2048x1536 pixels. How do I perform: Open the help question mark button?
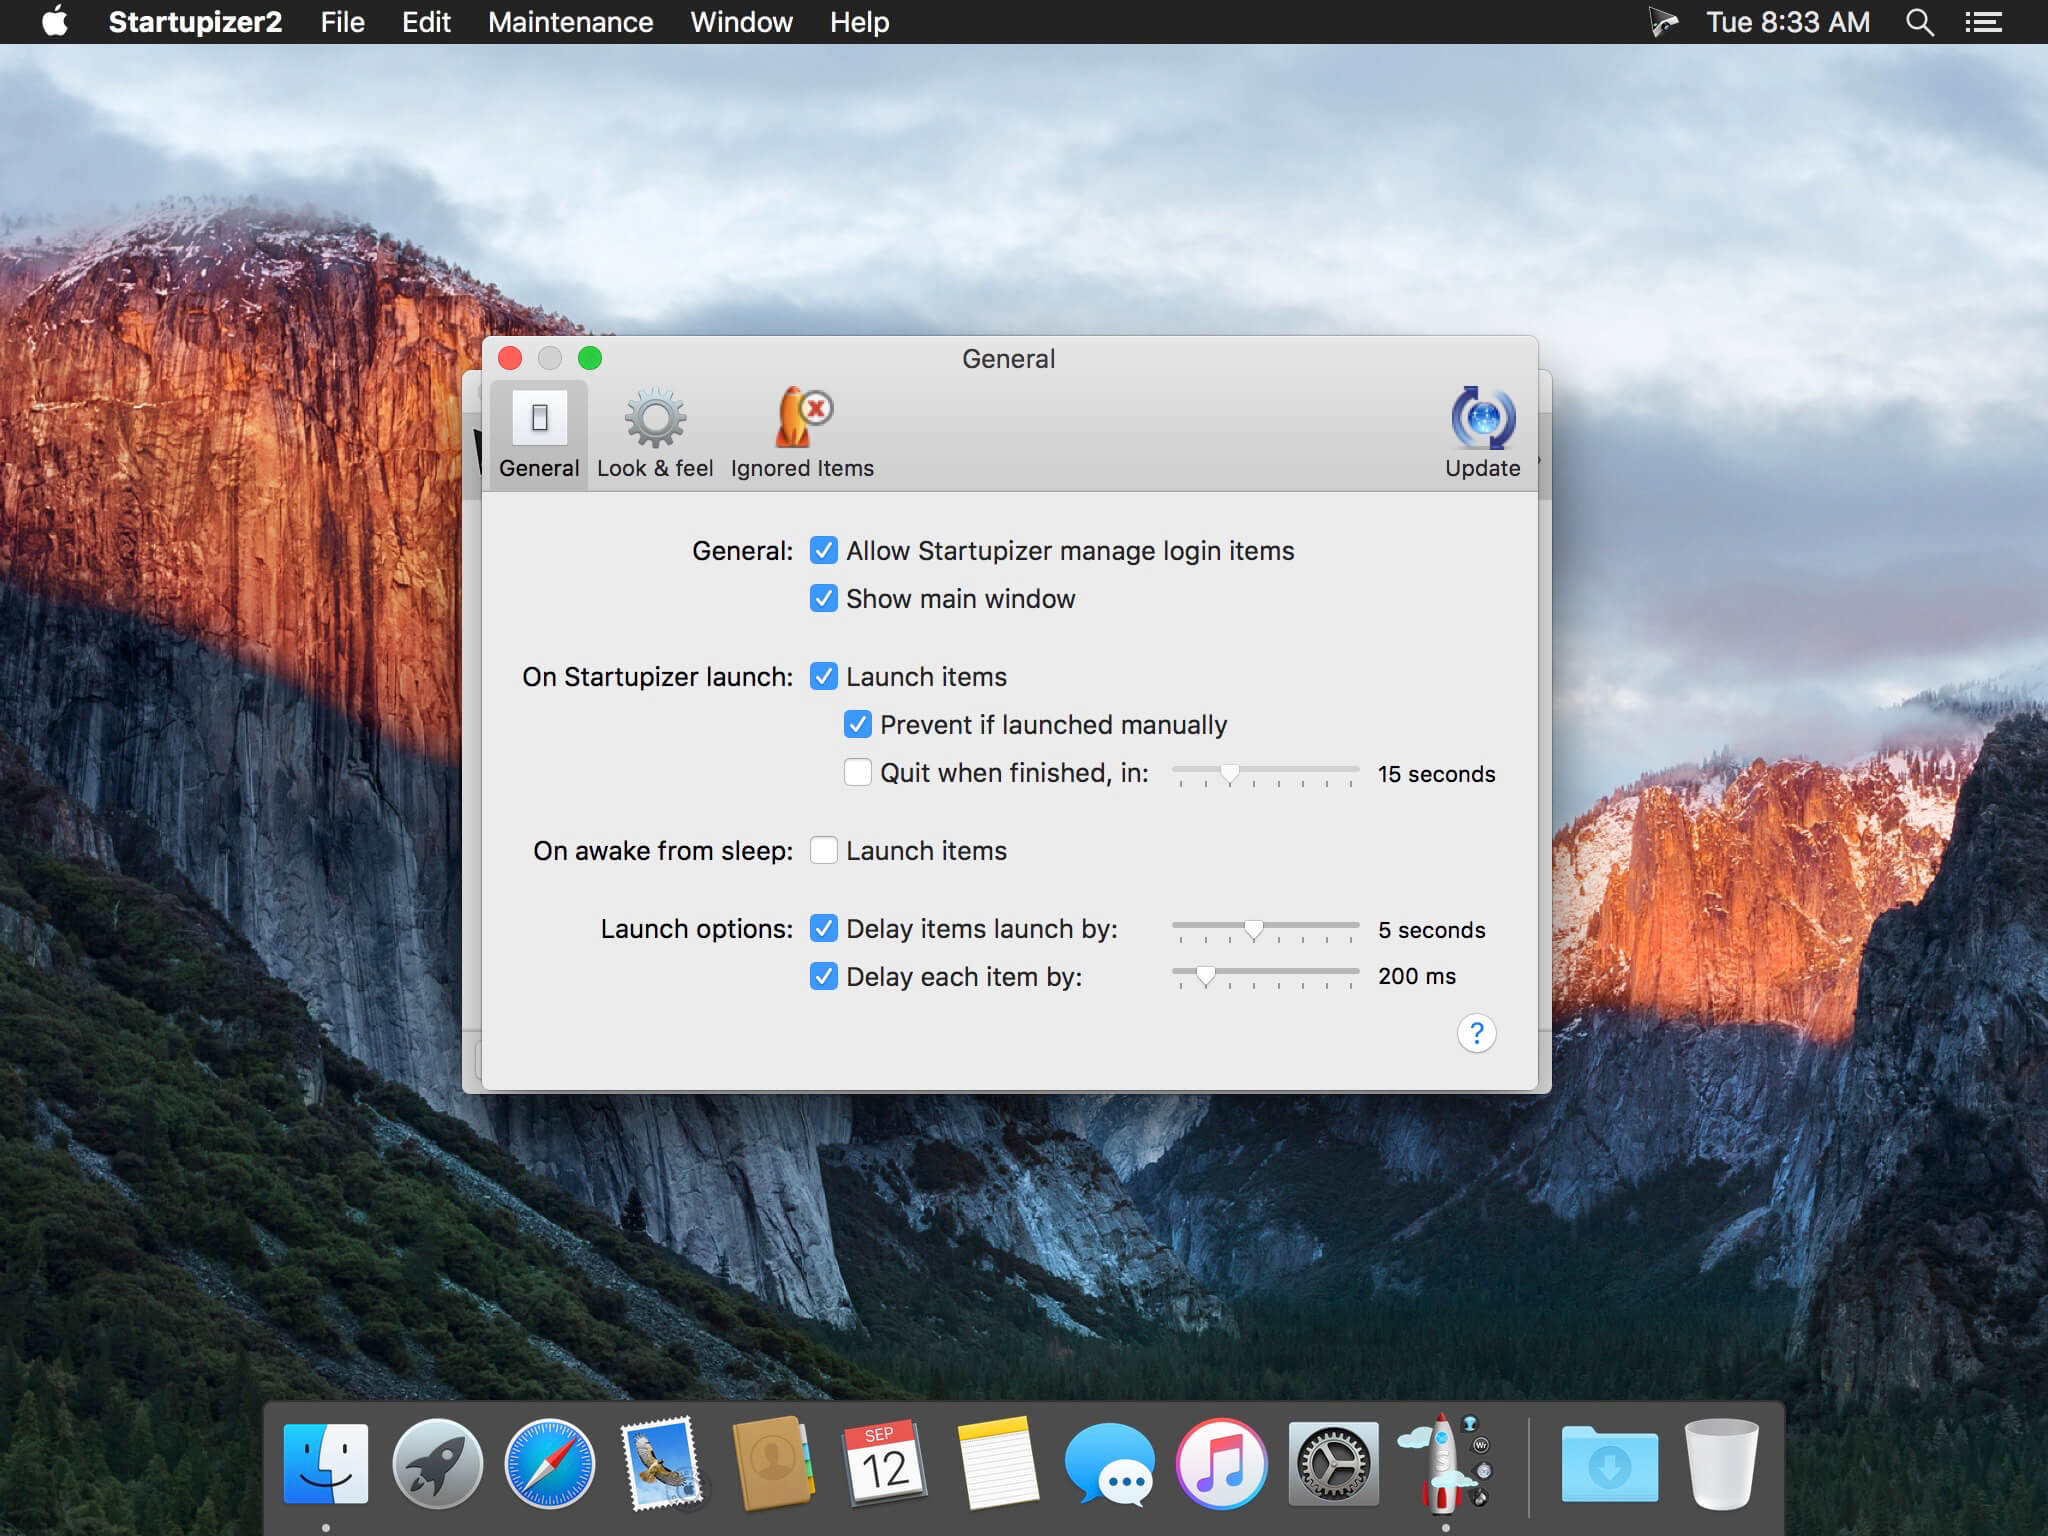1476,1033
